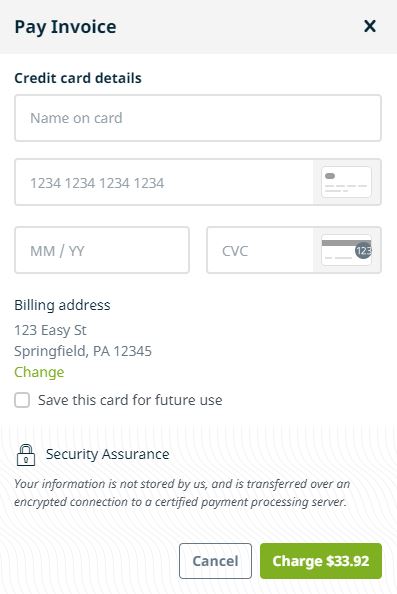
Task: Click the Pay Invoice title
Action: (65, 27)
